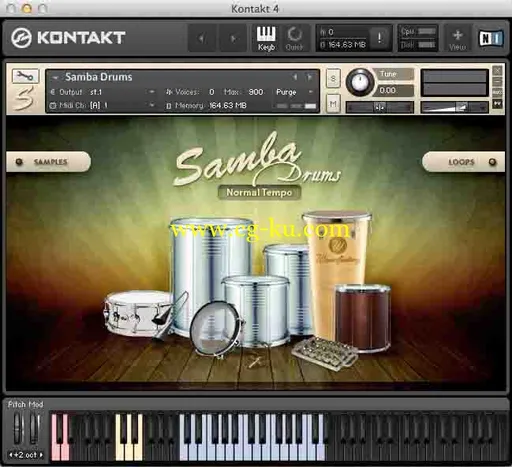This screenshot has height=467, width=512.
Task: Shift keyboard octave up with right arrow
Action: coord(41,455)
